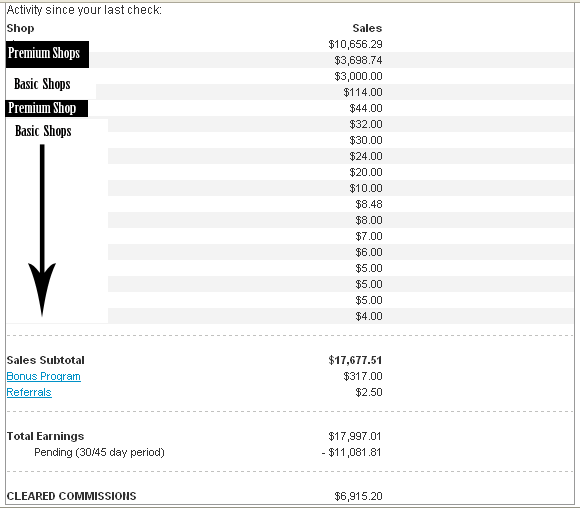Click the $317.00 bonus amount

(x=362, y=376)
